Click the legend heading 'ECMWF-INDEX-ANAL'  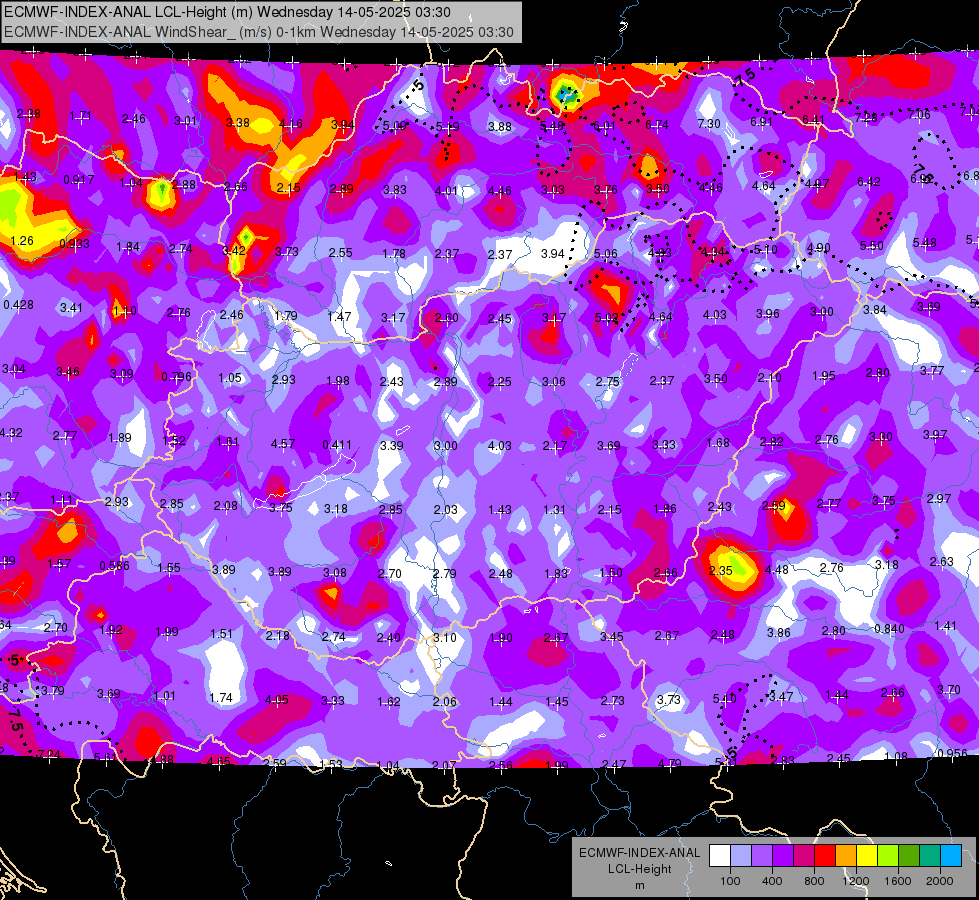coord(639,853)
